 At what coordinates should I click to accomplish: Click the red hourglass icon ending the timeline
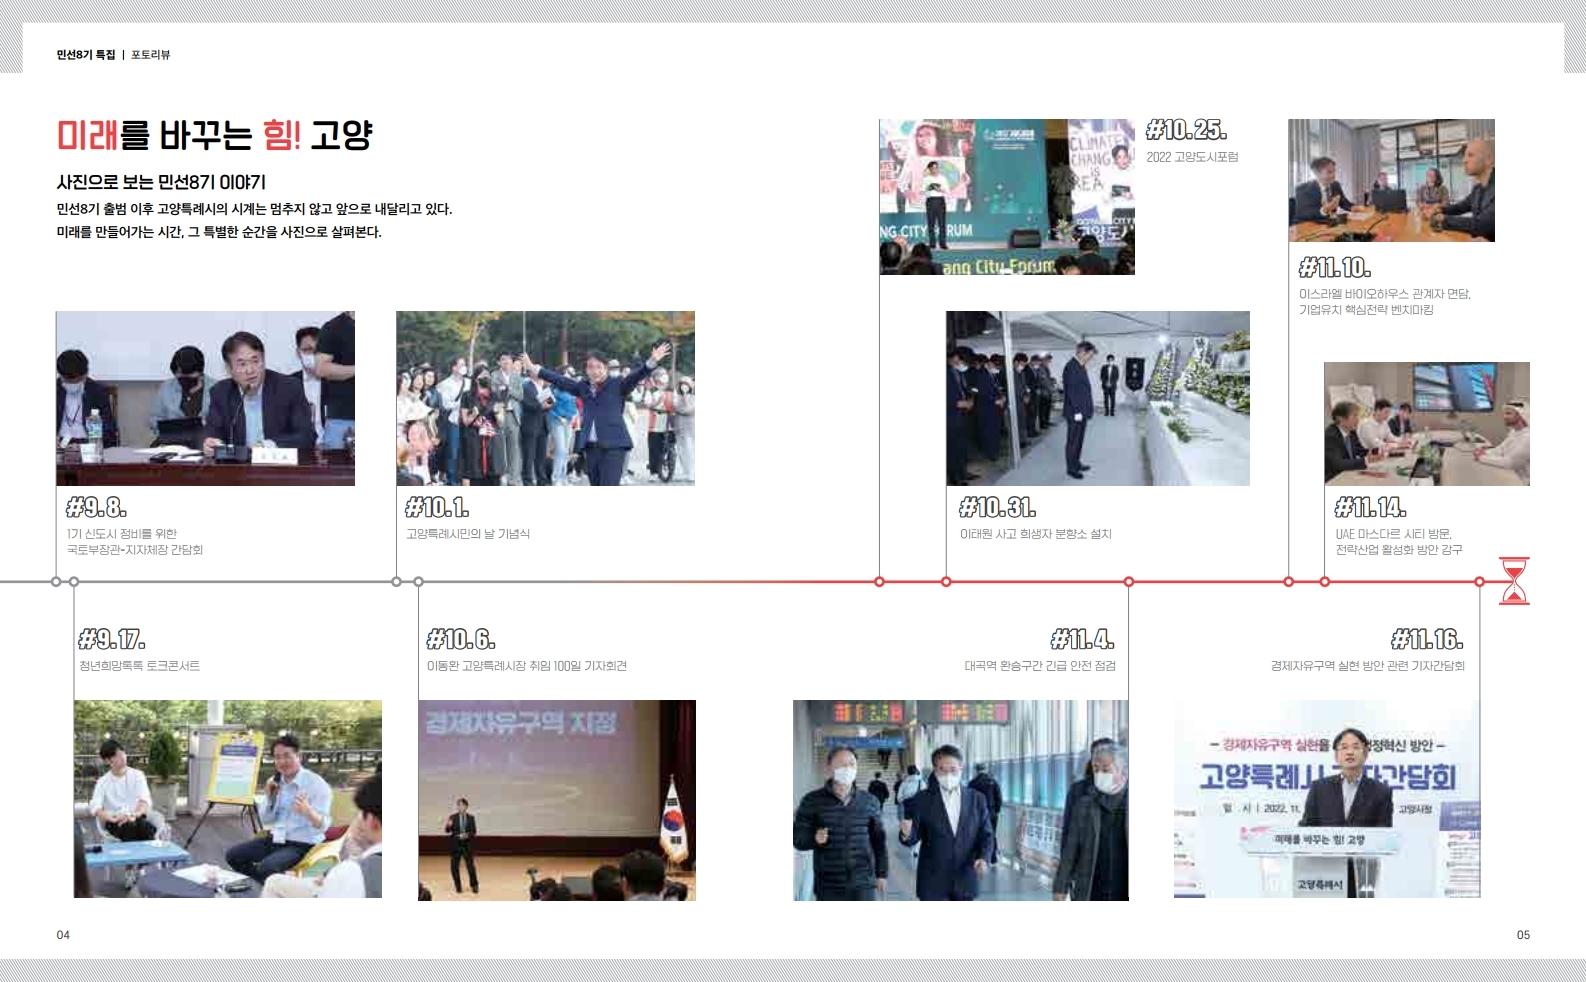[1514, 581]
